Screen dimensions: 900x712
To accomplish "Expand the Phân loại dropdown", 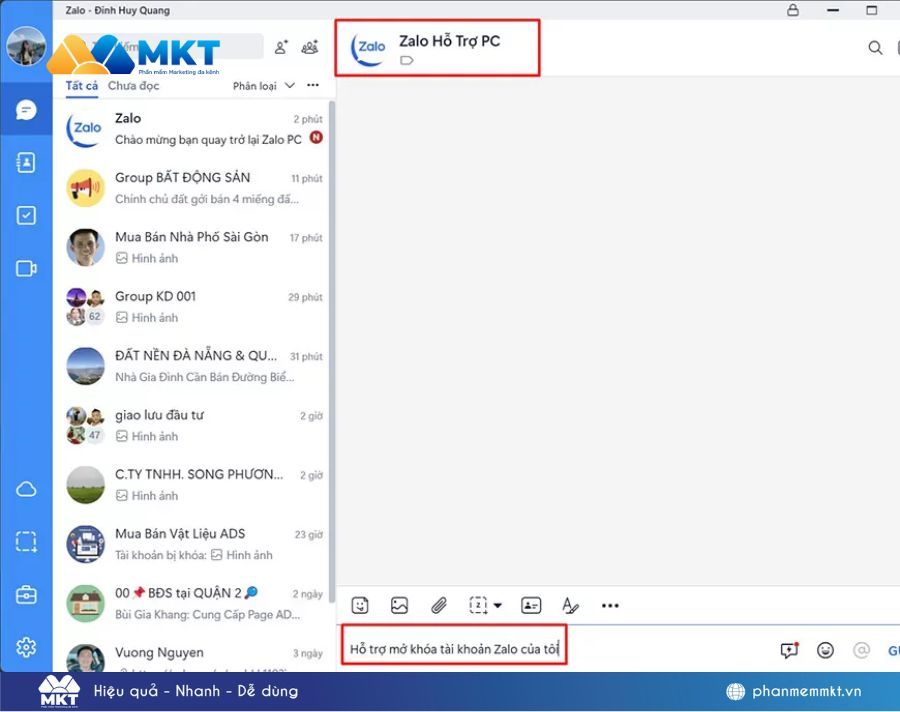I will pyautogui.click(x=263, y=86).
